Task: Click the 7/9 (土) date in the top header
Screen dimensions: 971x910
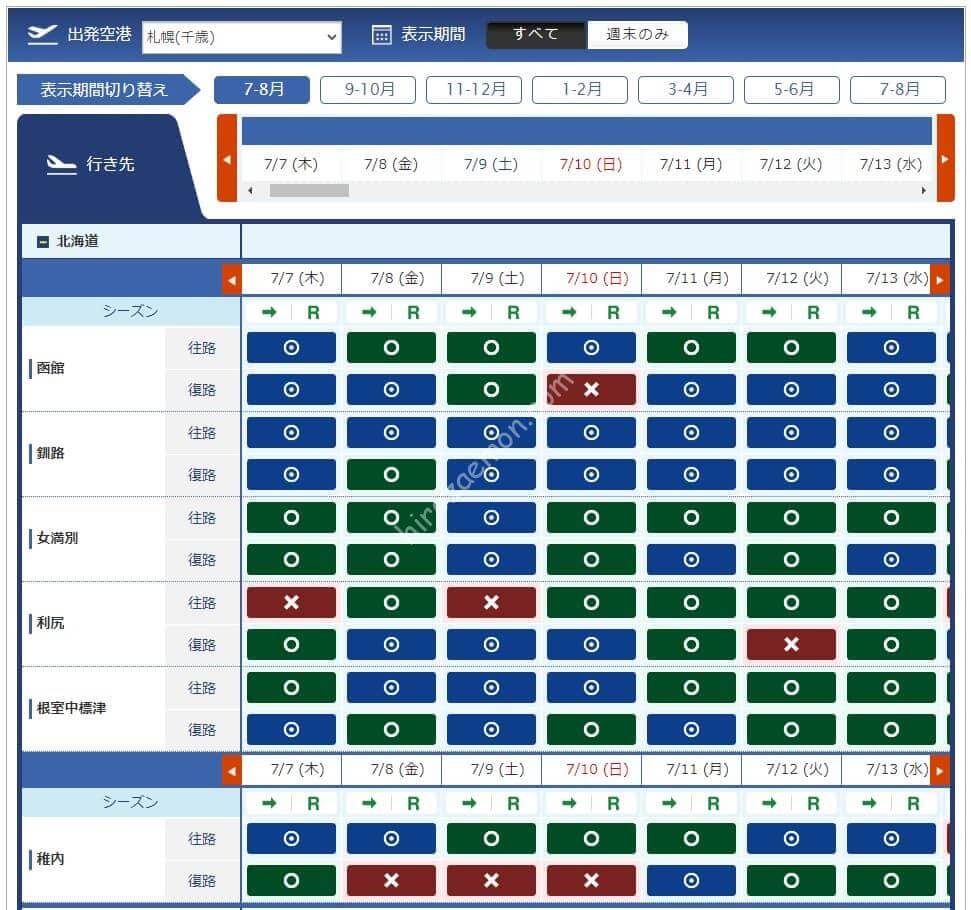Action: (x=491, y=164)
